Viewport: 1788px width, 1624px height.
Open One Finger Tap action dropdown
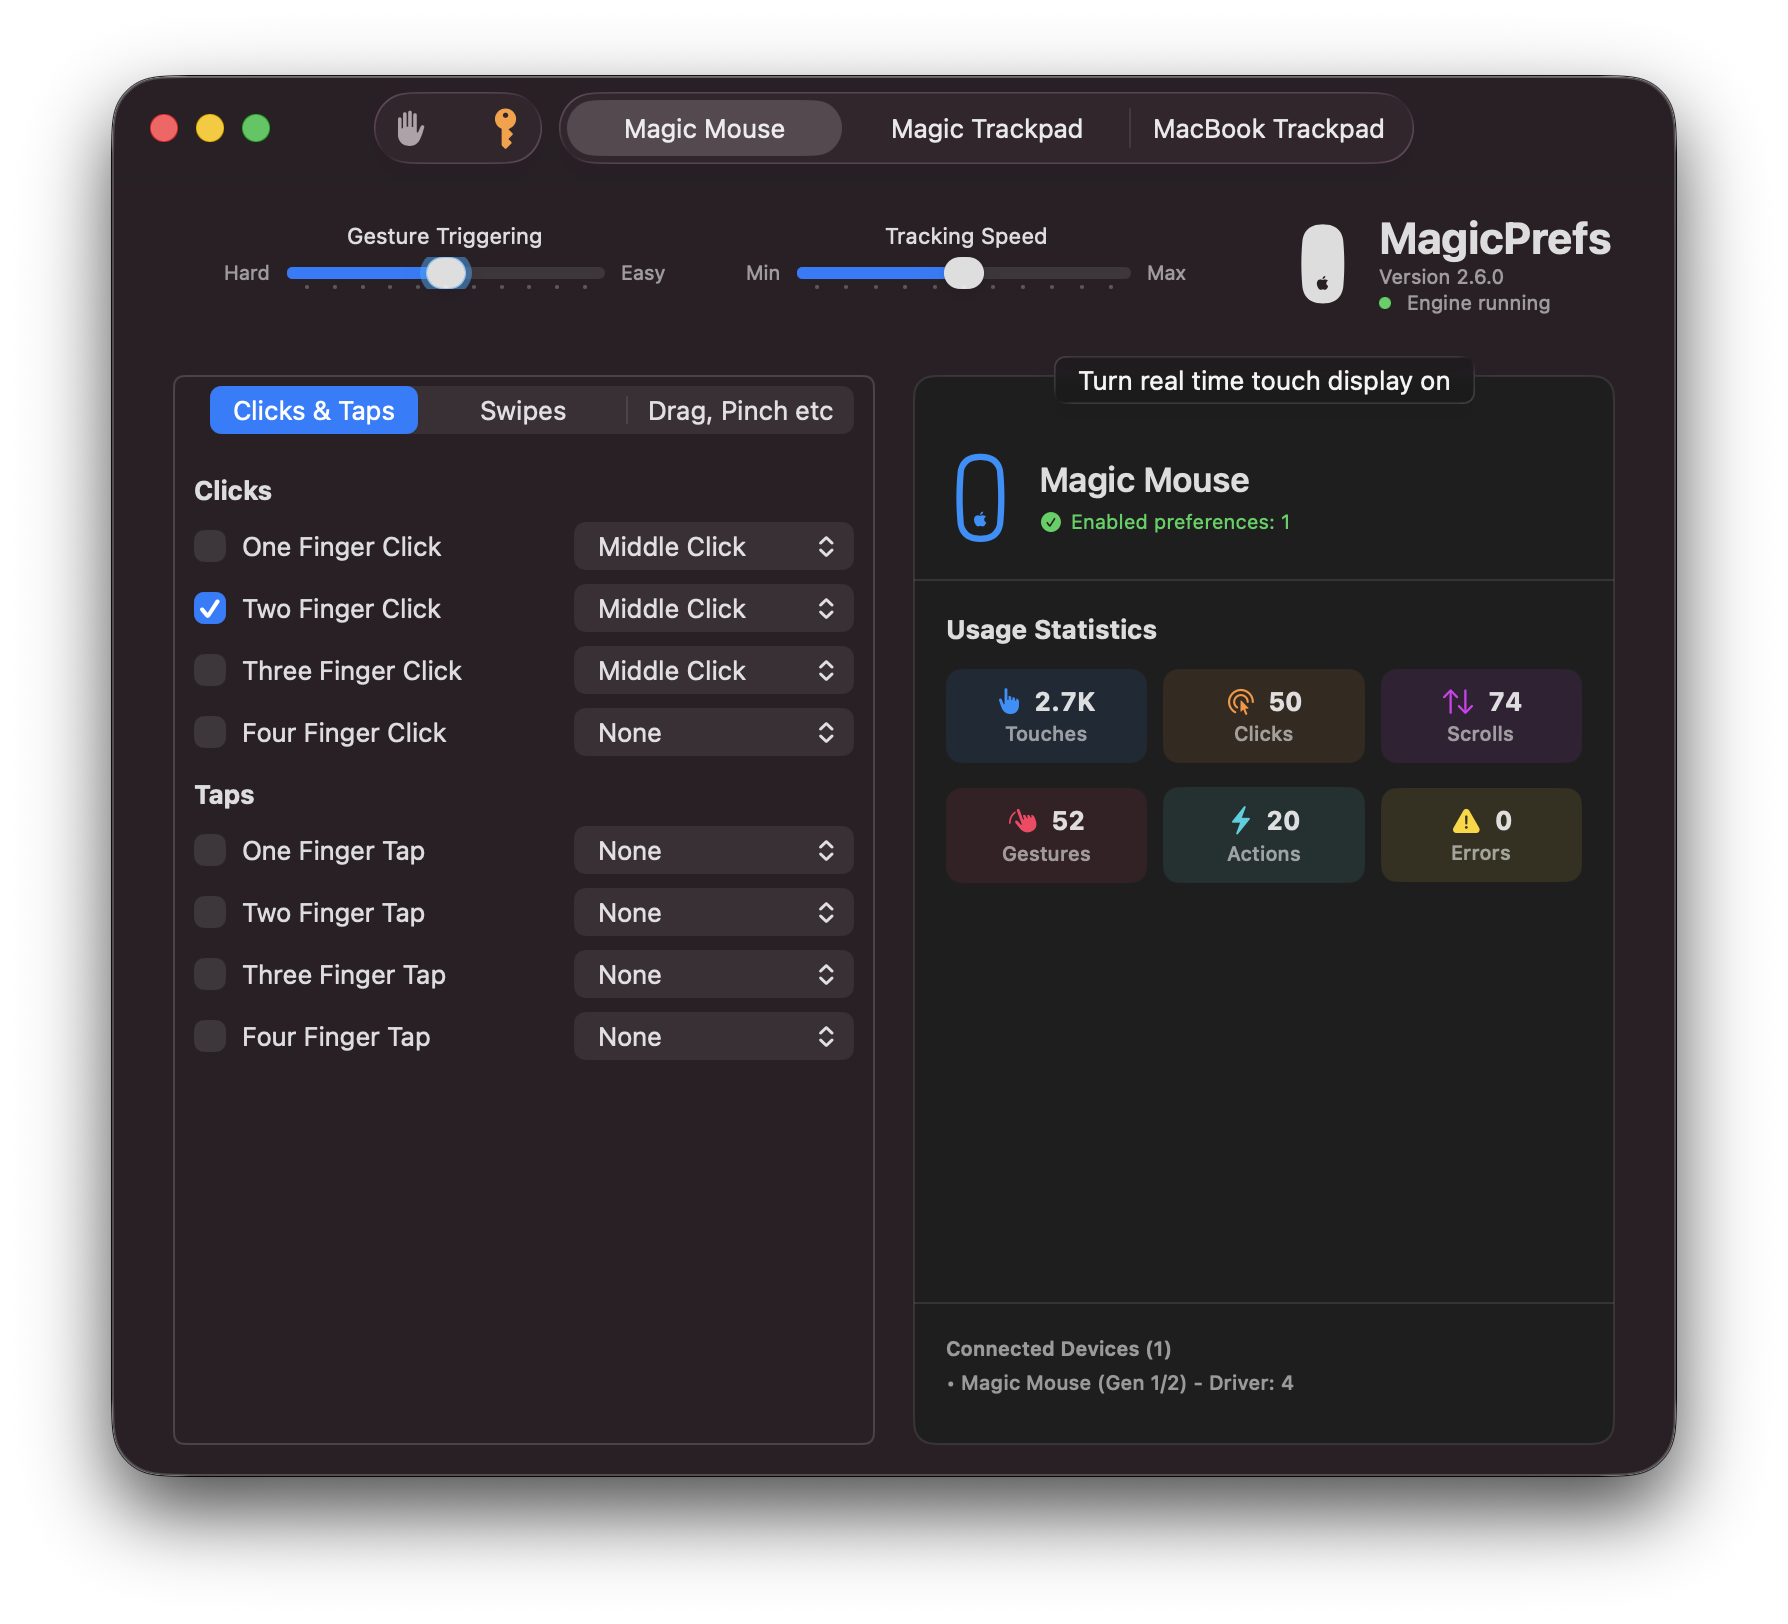point(714,851)
